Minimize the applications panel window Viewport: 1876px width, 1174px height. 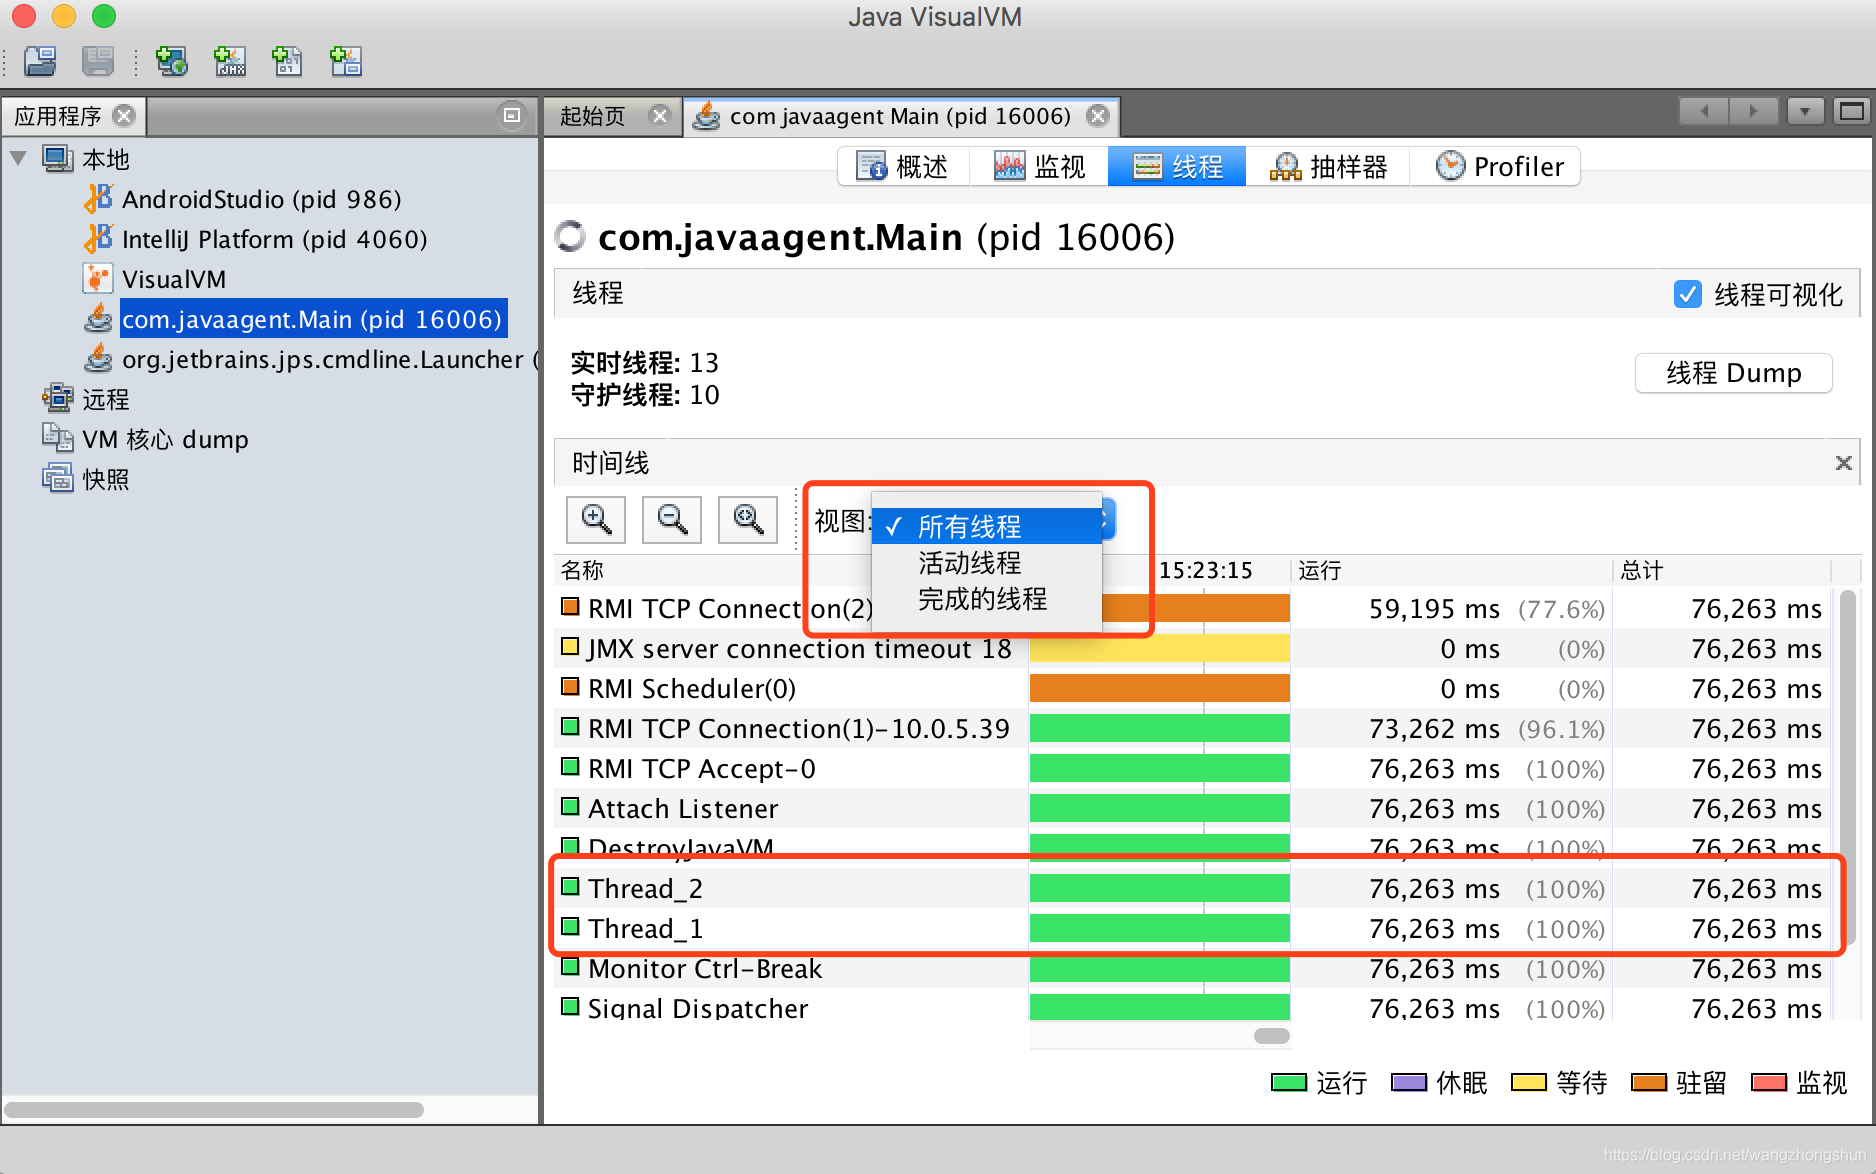click(x=512, y=116)
